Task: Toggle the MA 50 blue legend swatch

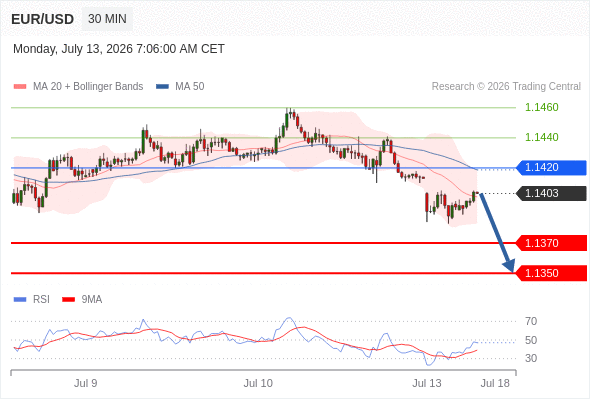Action: click(162, 87)
